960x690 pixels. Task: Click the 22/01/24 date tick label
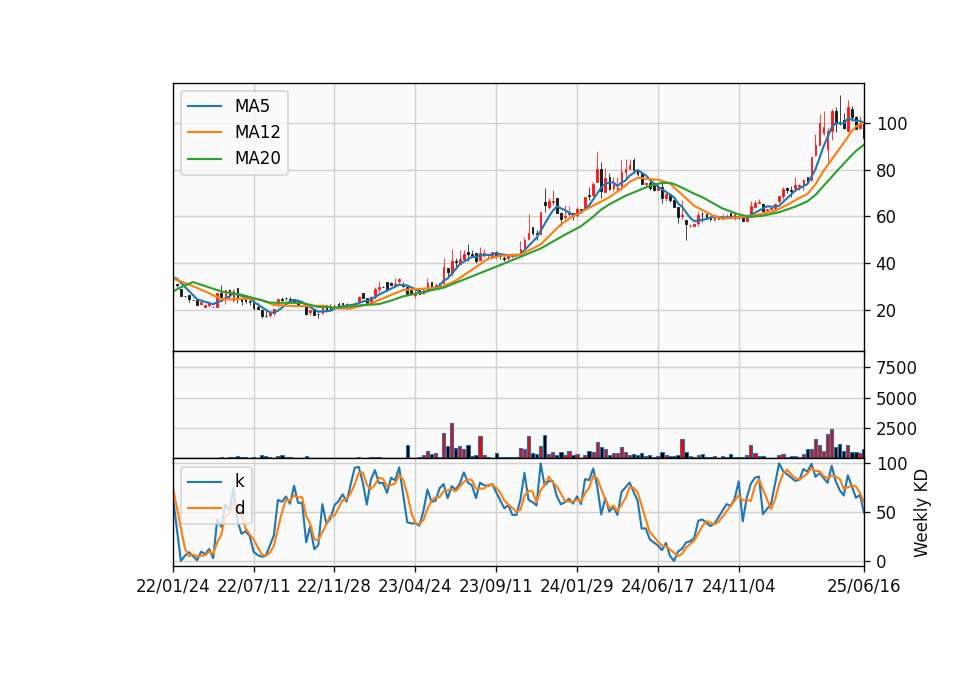click(173, 587)
